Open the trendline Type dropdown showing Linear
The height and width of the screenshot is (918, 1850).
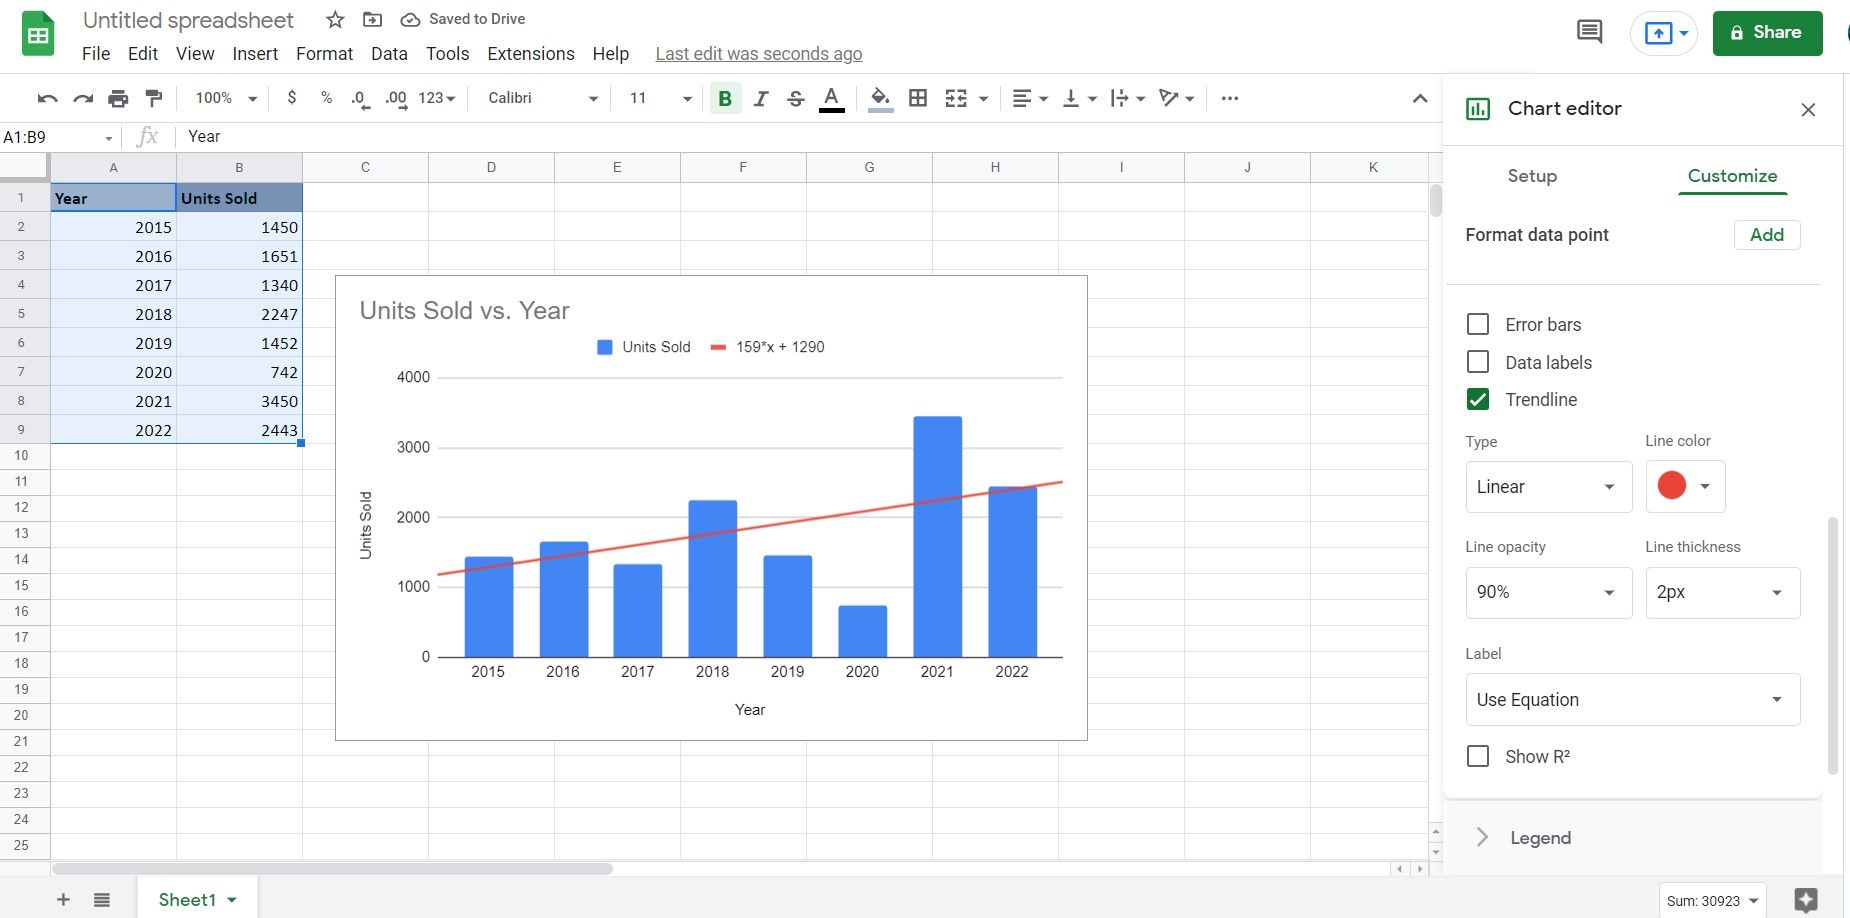click(1546, 487)
